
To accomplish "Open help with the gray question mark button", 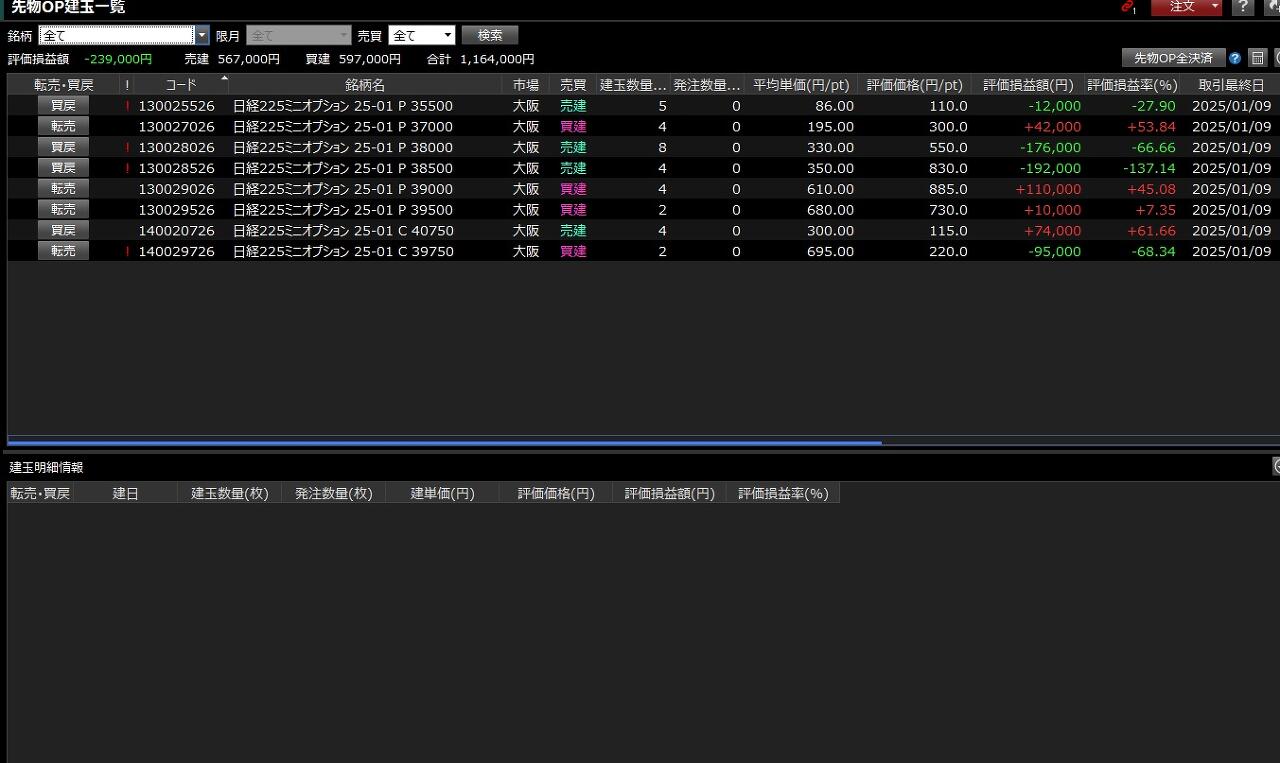I will click(1243, 7).
